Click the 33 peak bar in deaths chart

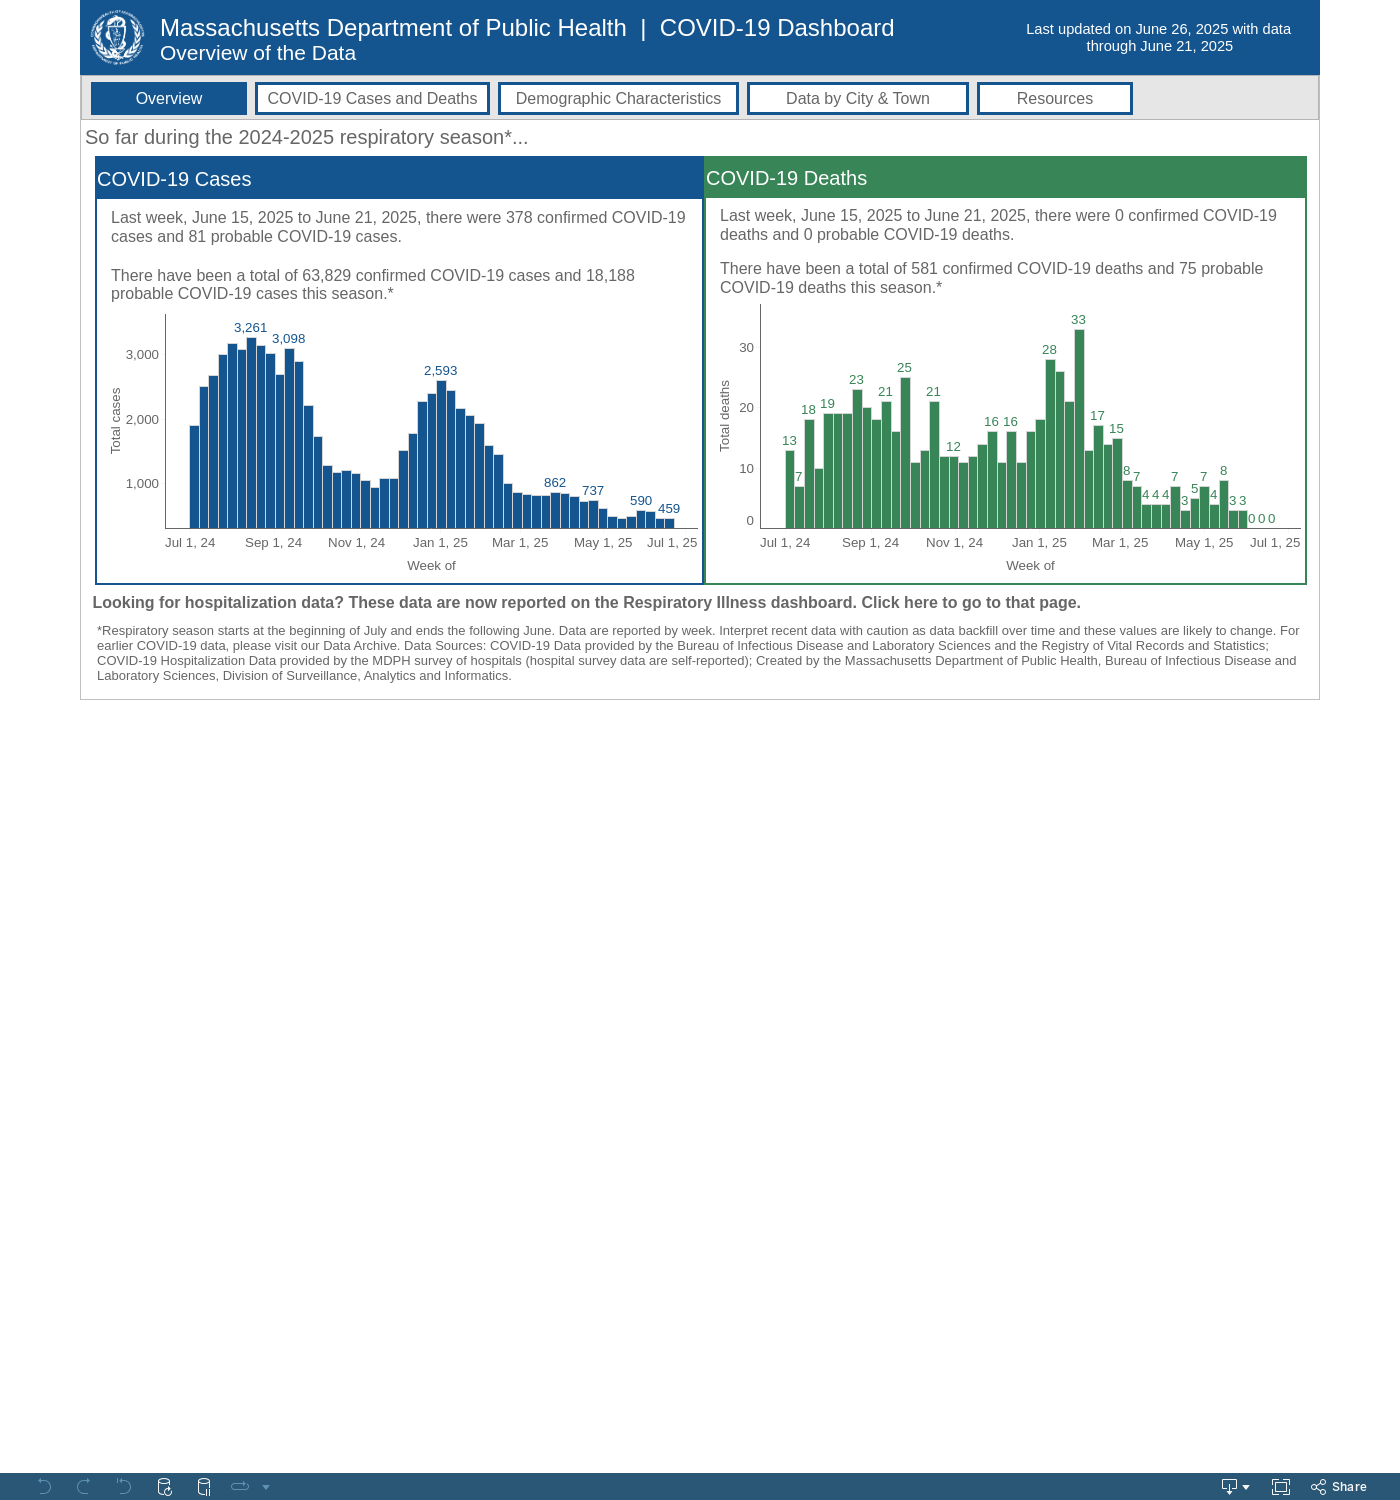1079,430
